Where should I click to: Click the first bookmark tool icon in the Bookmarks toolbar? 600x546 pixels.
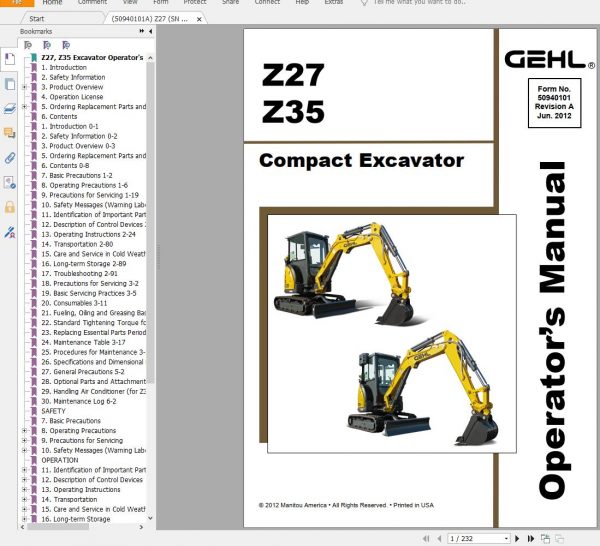click(x=28, y=45)
